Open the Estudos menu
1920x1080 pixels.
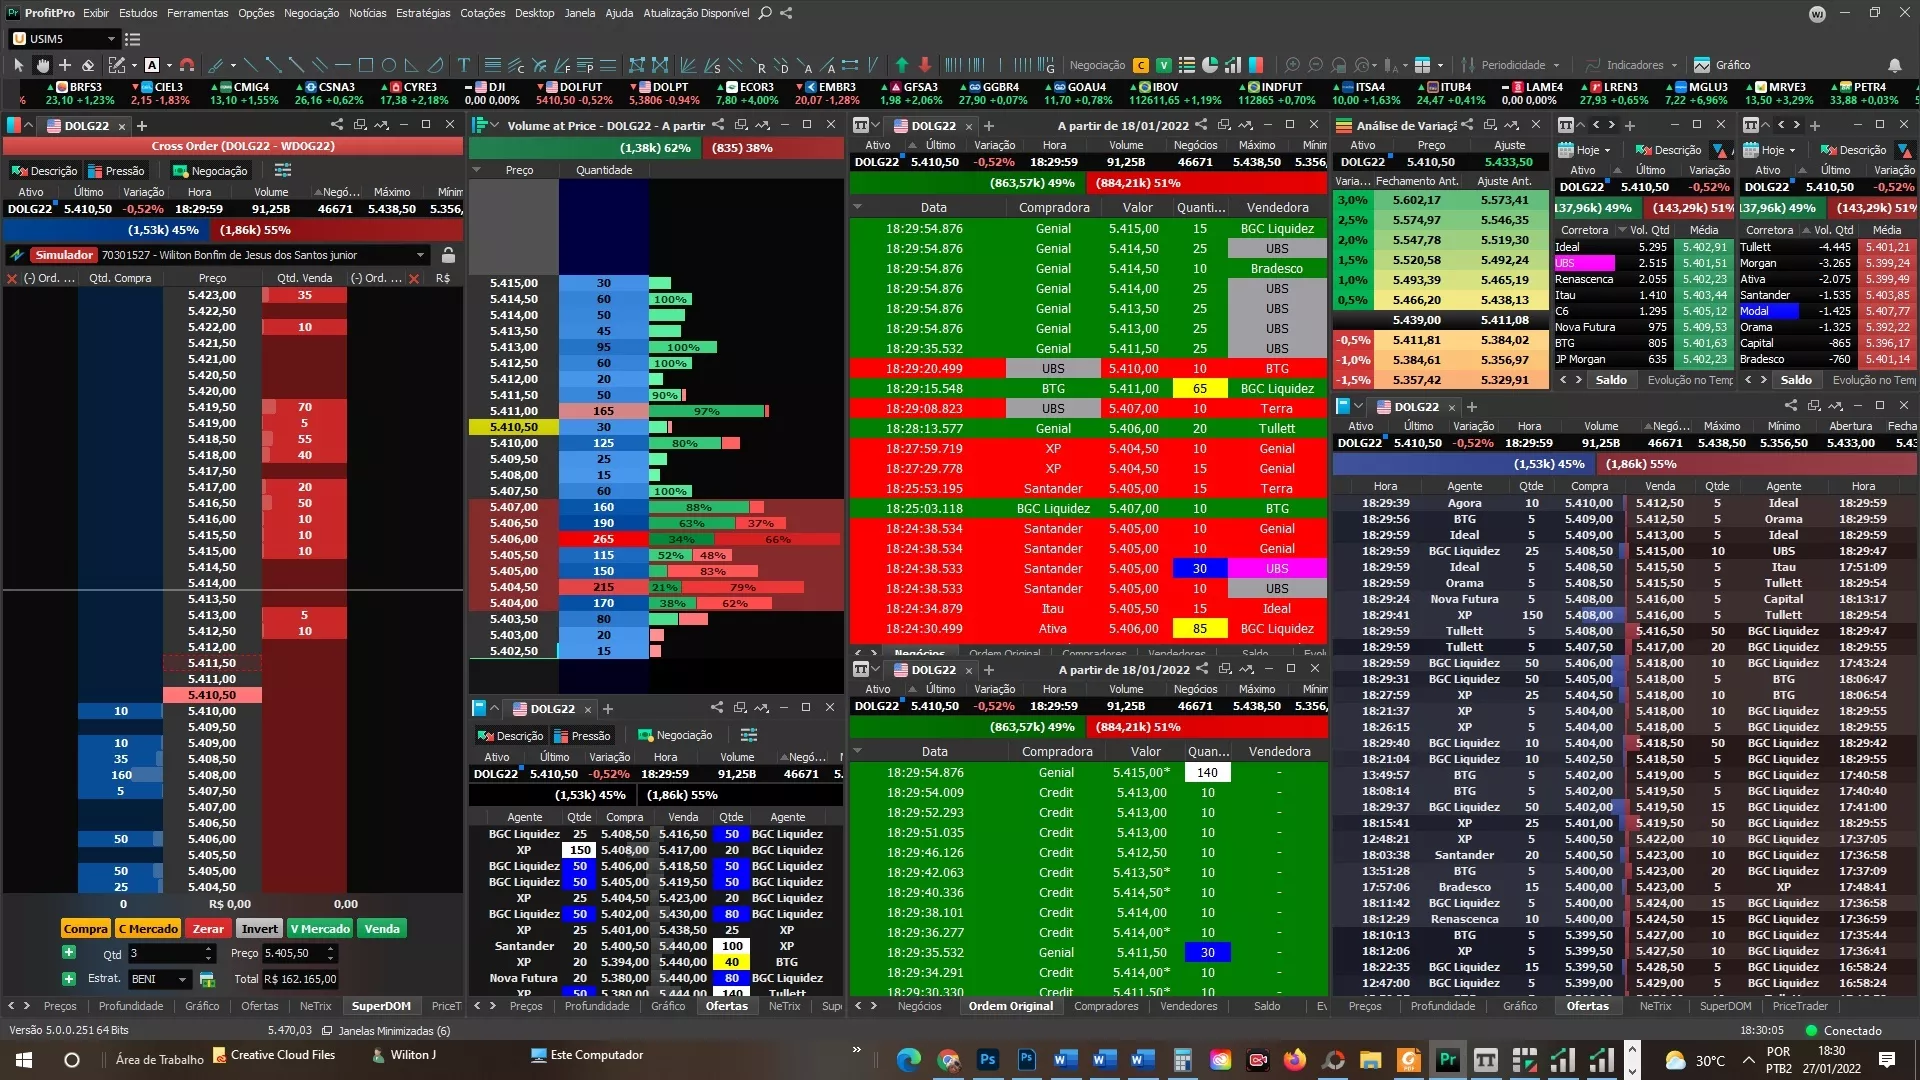pyautogui.click(x=138, y=13)
